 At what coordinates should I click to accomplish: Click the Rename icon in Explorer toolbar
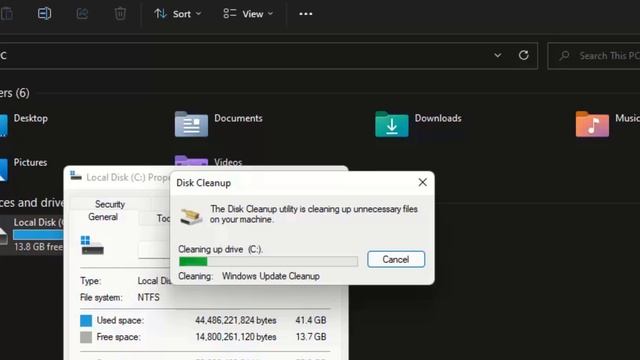click(x=44, y=14)
